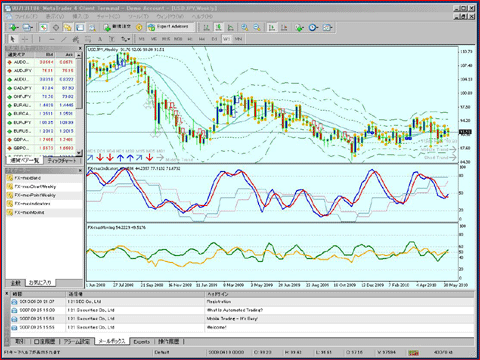Viewport: 480px width, 360px height.
Task: Toggle the Market Watch window button
Action: point(43,28)
